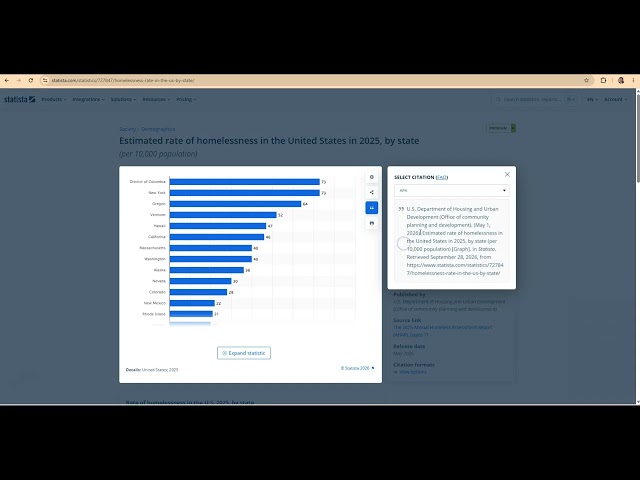
Task: Follow the Demographics breadcrumb link
Action: coord(158,129)
